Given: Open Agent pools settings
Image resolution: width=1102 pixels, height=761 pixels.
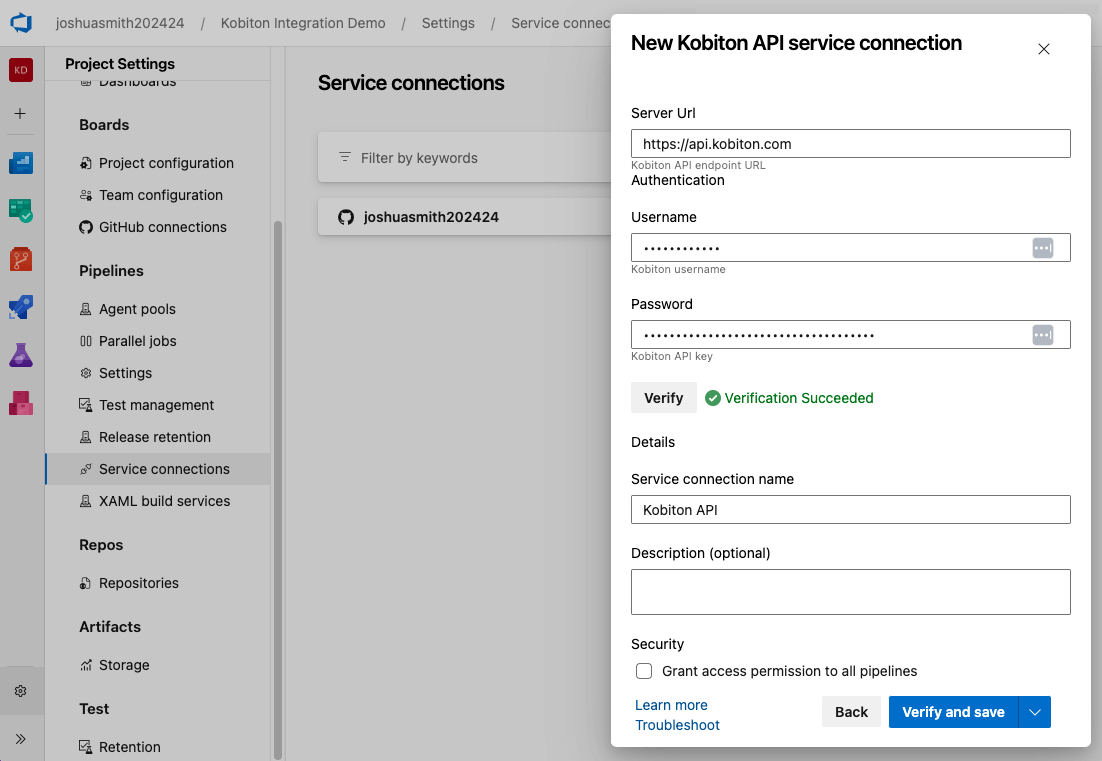Looking at the screenshot, I should [158, 309].
